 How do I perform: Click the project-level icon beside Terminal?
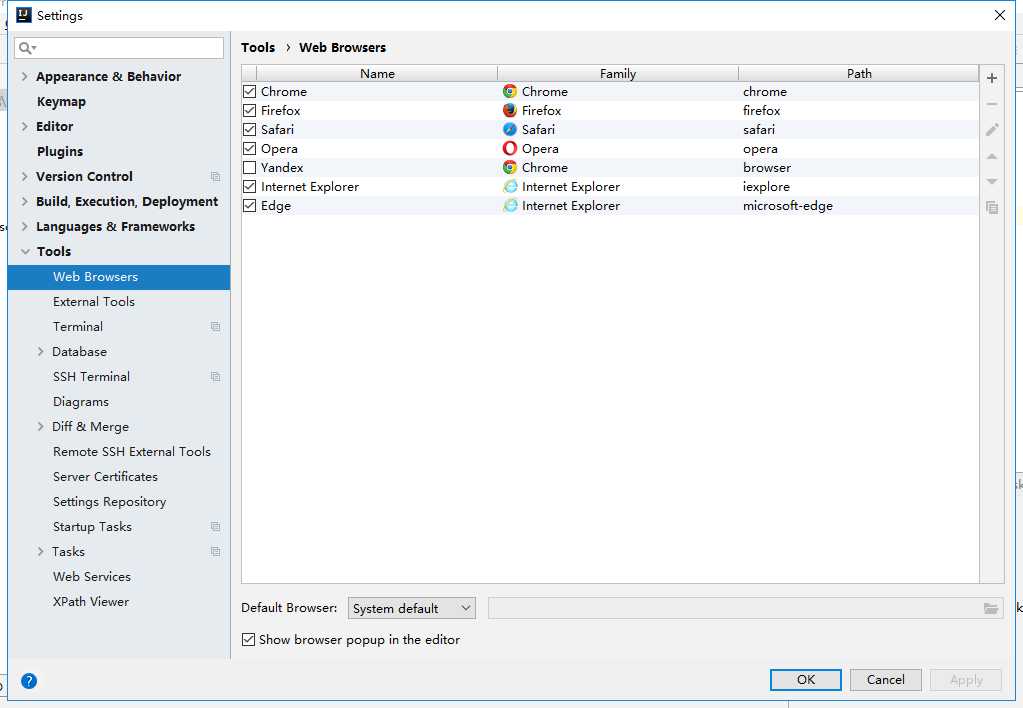point(215,326)
